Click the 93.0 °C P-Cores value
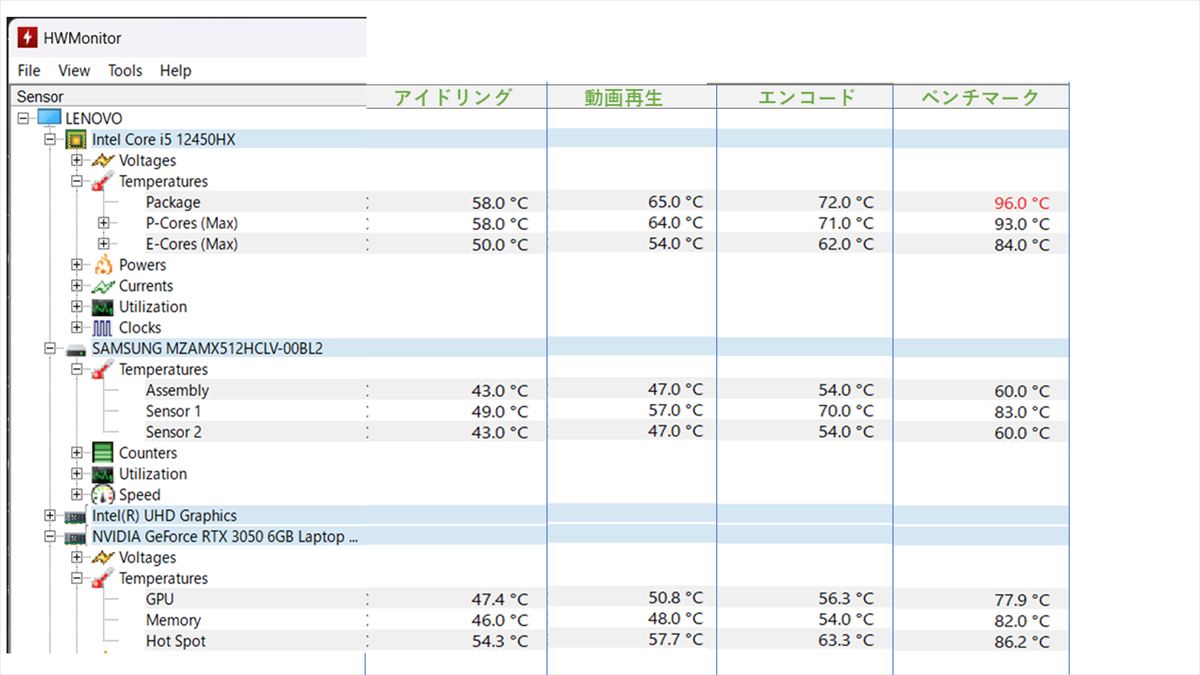Screen dimensions: 1200x675 click(1022, 224)
